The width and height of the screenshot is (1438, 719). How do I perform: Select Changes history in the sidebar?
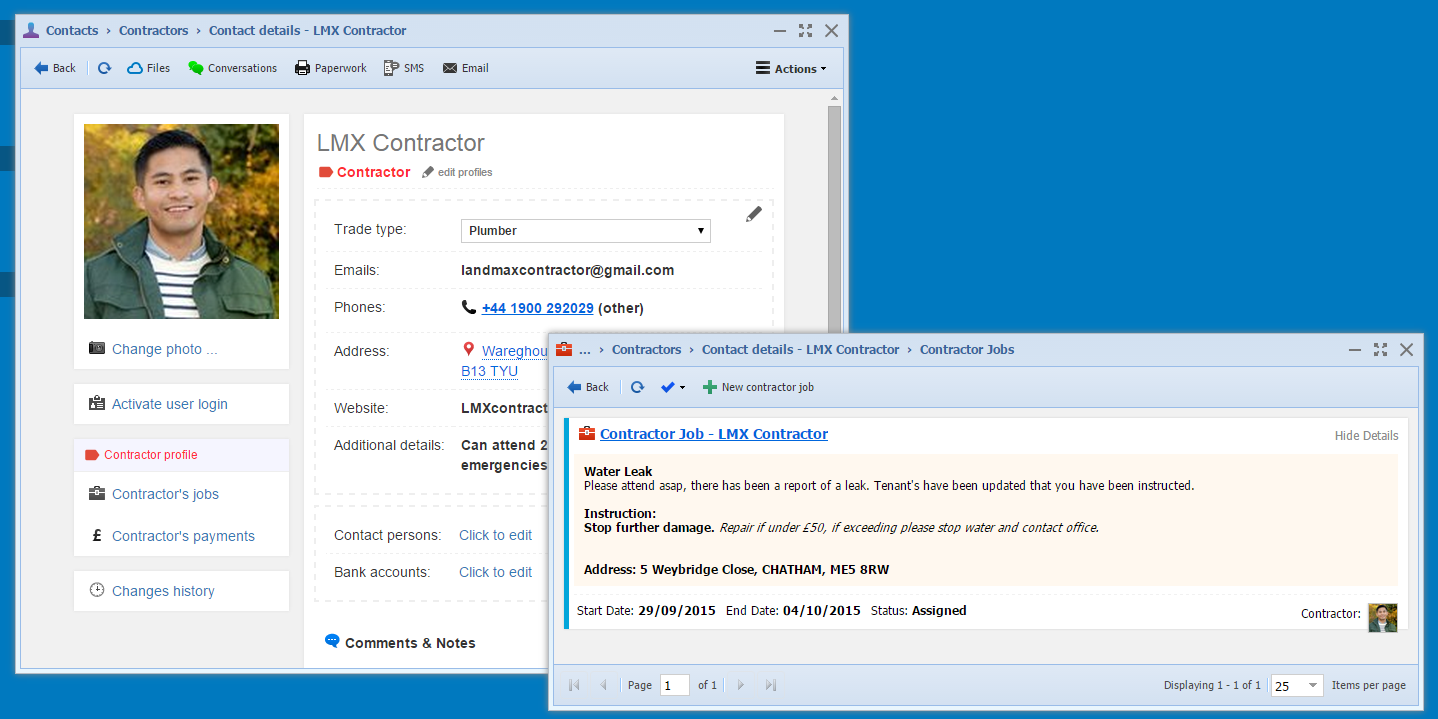click(x=163, y=591)
